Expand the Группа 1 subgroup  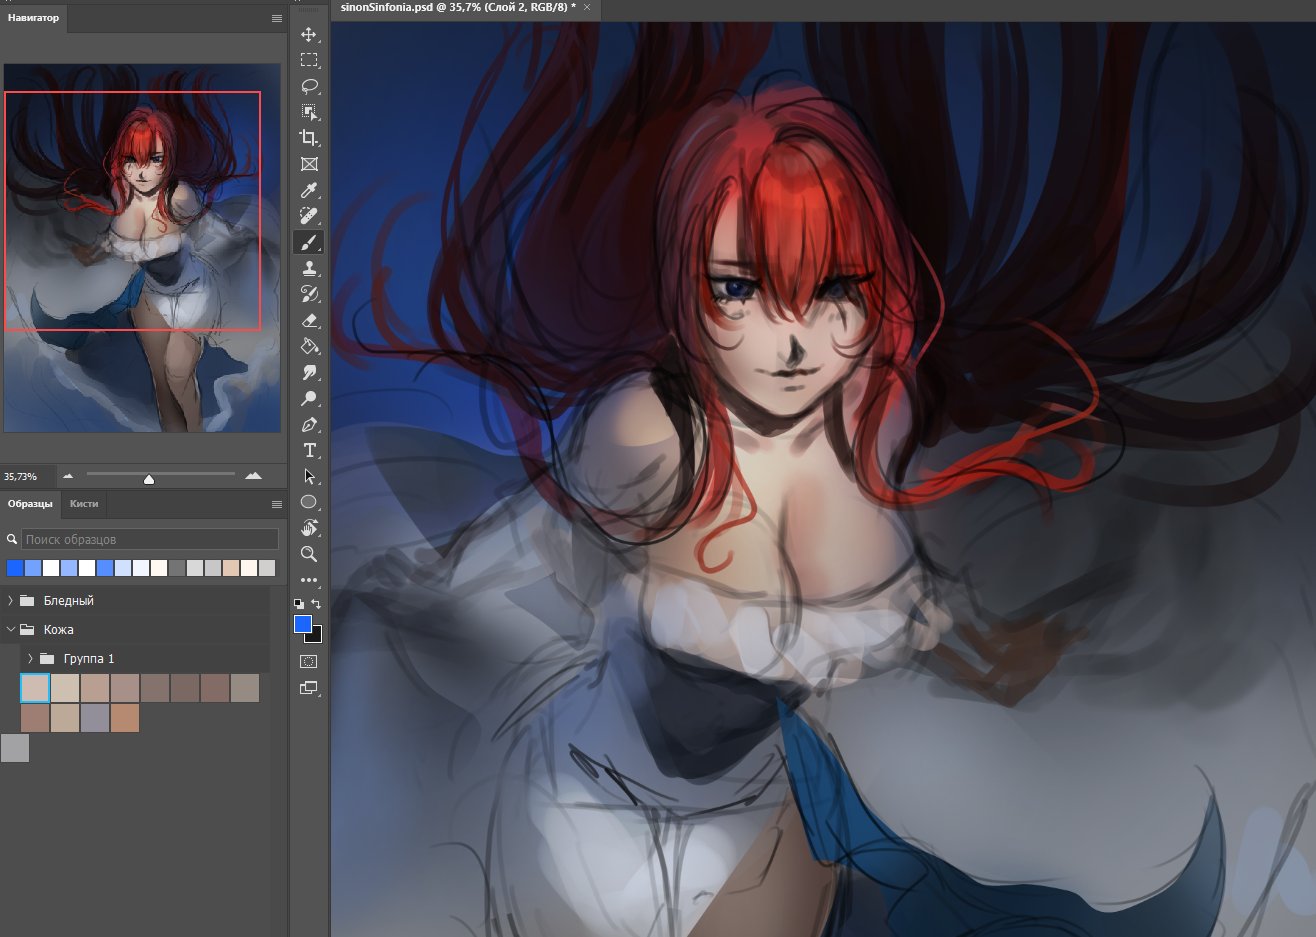tap(30, 658)
